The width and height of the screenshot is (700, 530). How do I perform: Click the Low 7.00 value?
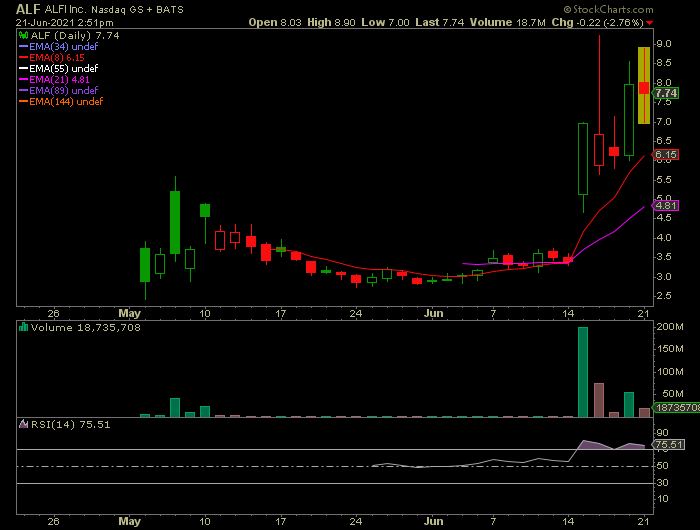pyautogui.click(x=385, y=22)
